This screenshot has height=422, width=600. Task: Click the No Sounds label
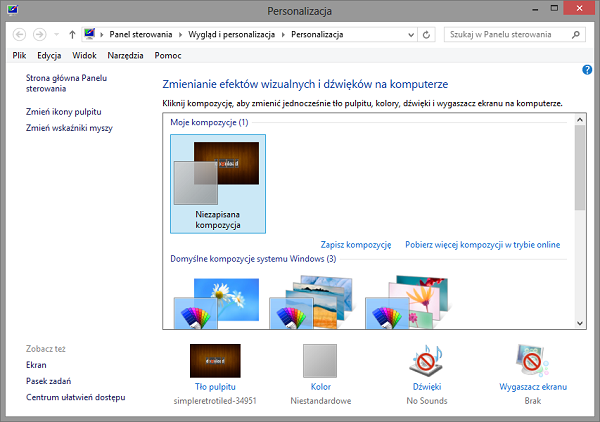tap(427, 401)
